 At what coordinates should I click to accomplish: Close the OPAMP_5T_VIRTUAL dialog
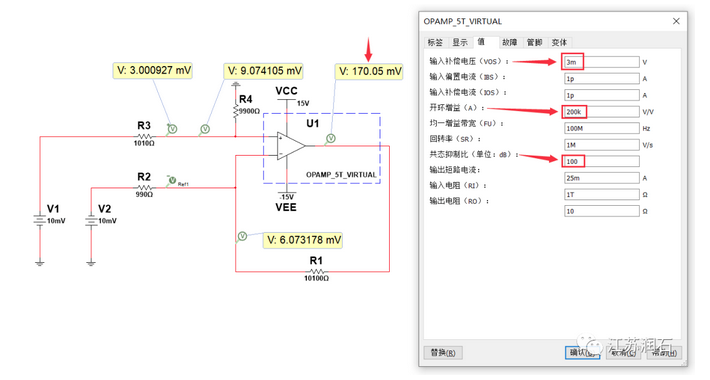tap(676, 21)
